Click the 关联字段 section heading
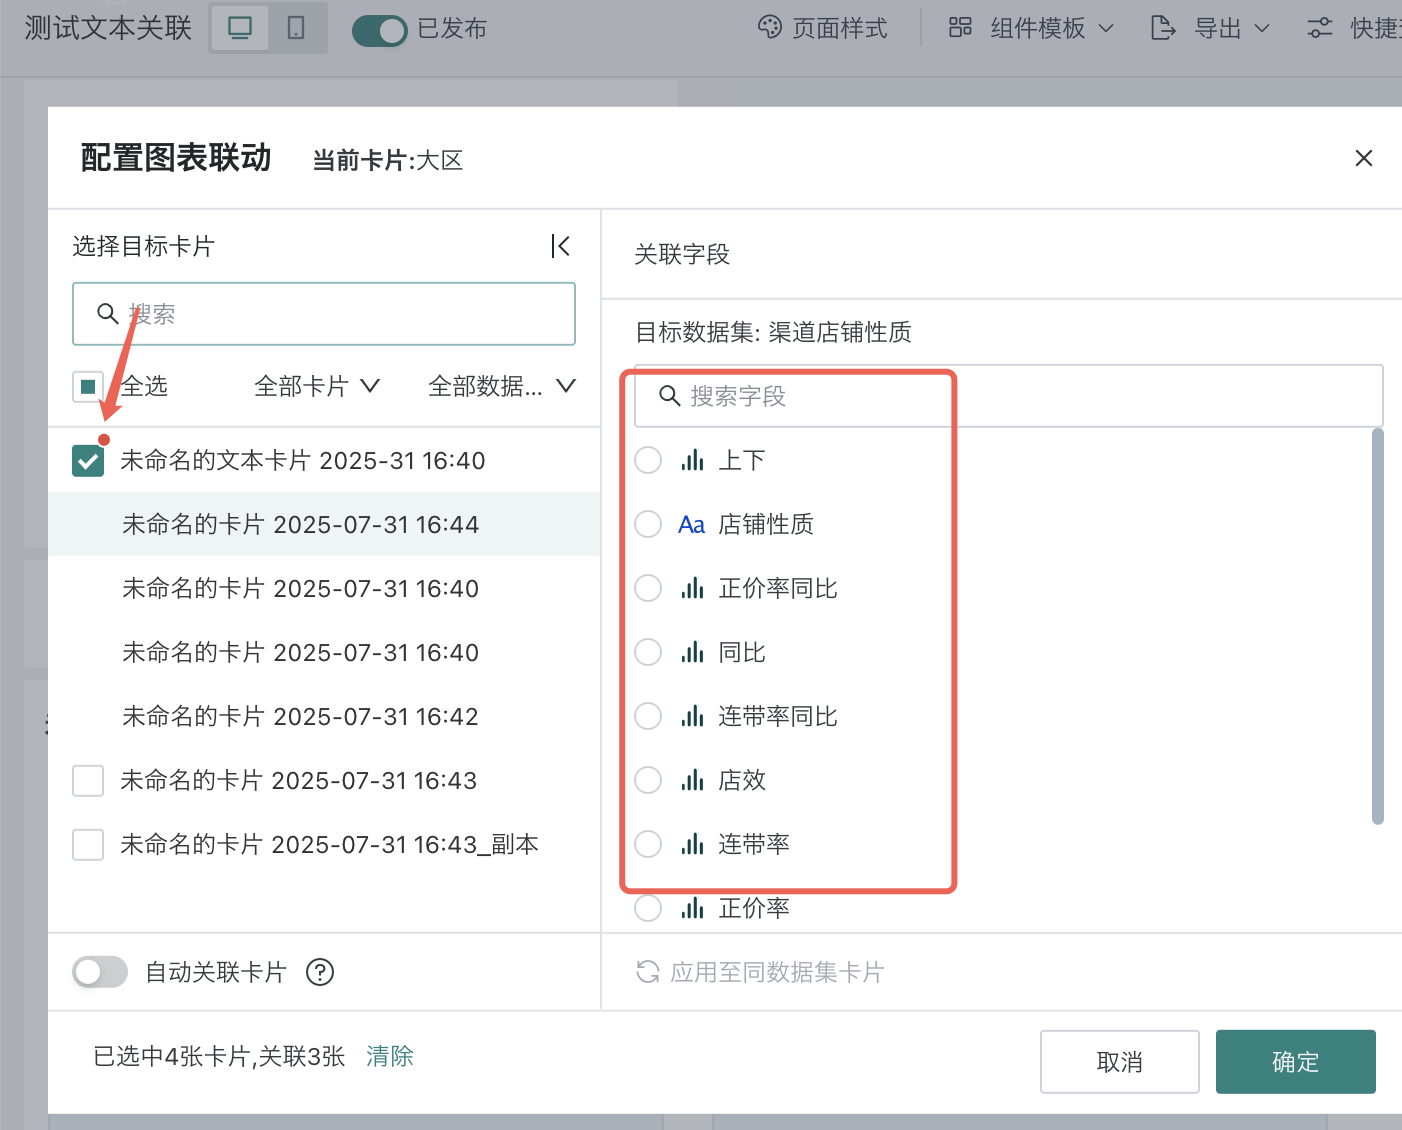 tap(682, 254)
